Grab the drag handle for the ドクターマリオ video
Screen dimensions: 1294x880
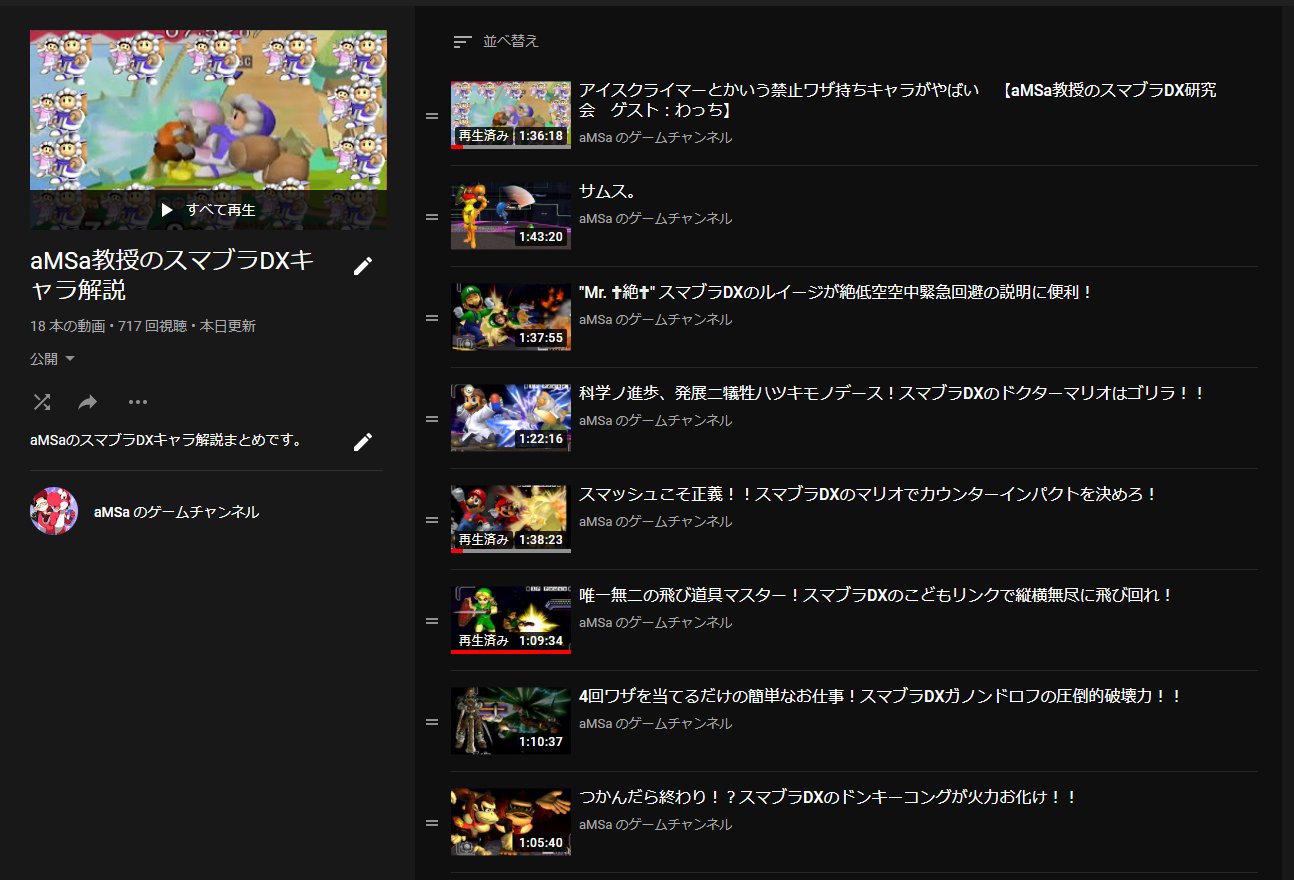[x=432, y=419]
